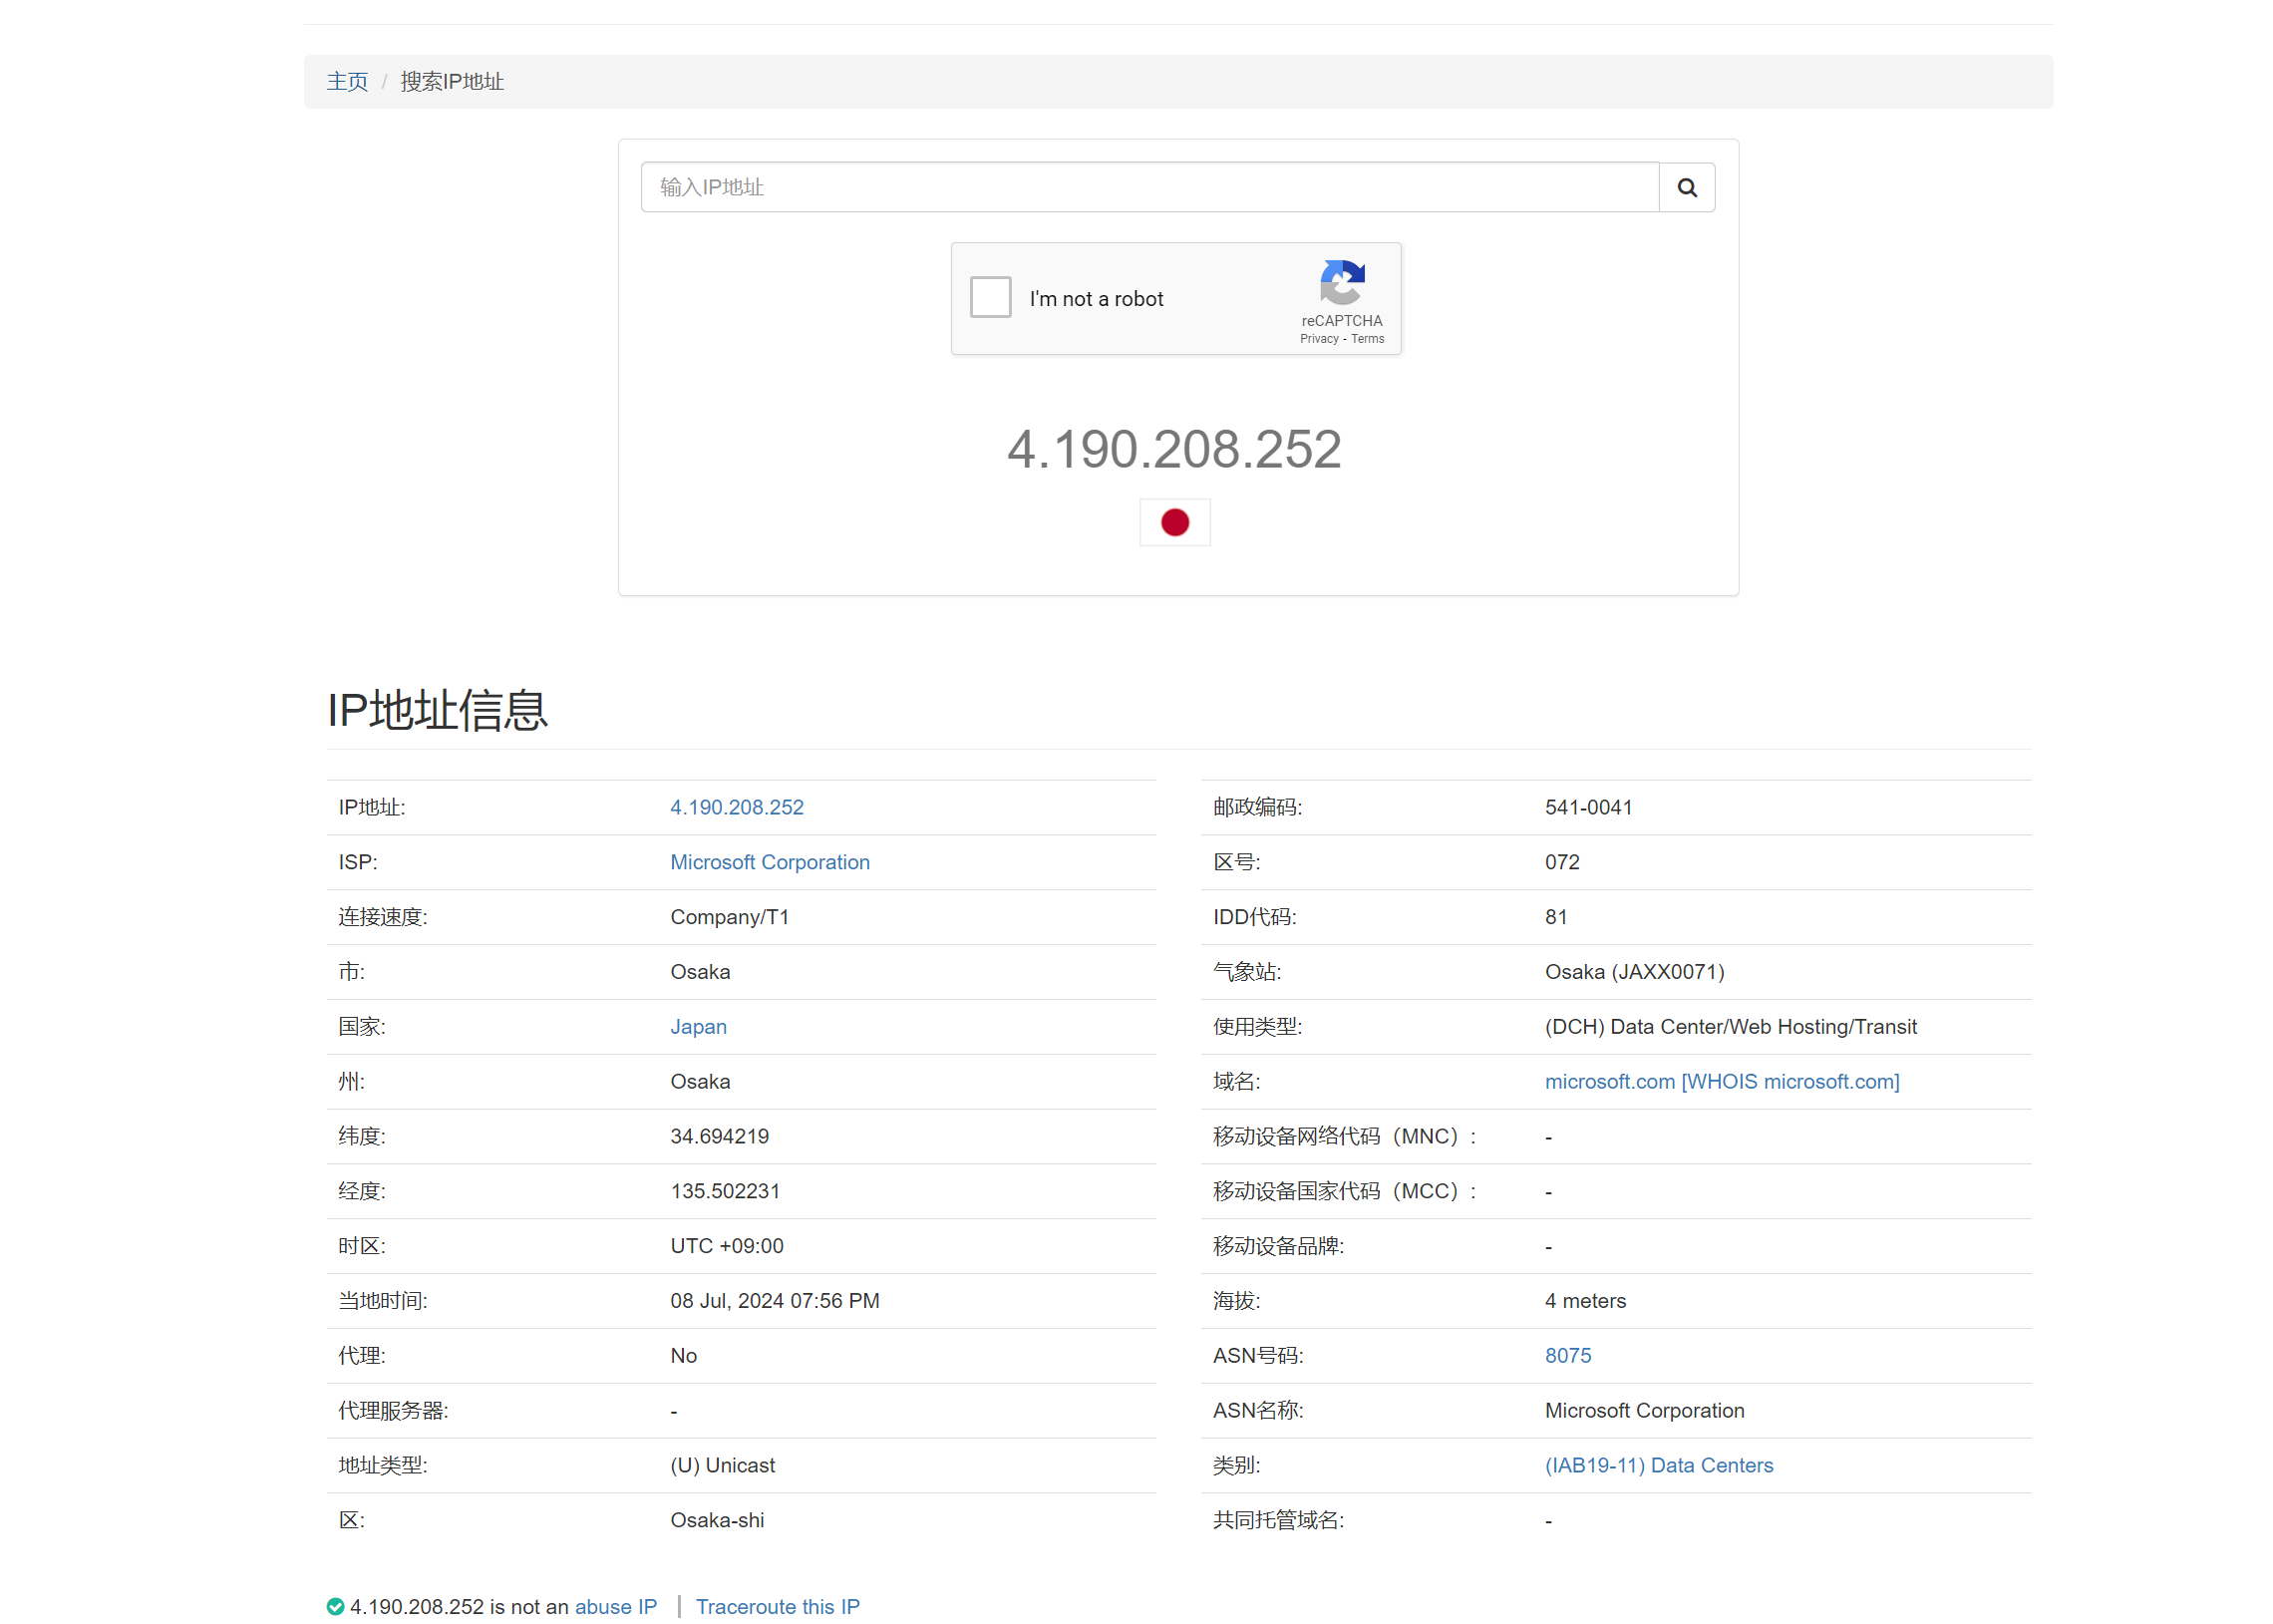2273x1624 pixels.
Task: Click the 使用类型 label
Action: 1257,1026
